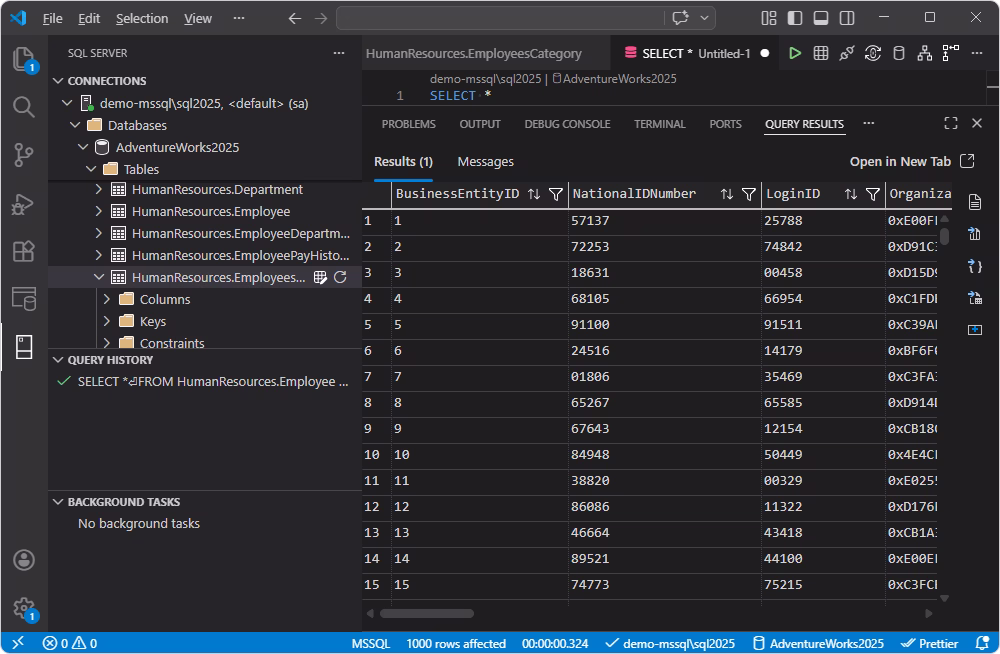The image size is (1000, 654).
Task: Click the arrow and bar chart icon in results
Action: [x=974, y=234]
